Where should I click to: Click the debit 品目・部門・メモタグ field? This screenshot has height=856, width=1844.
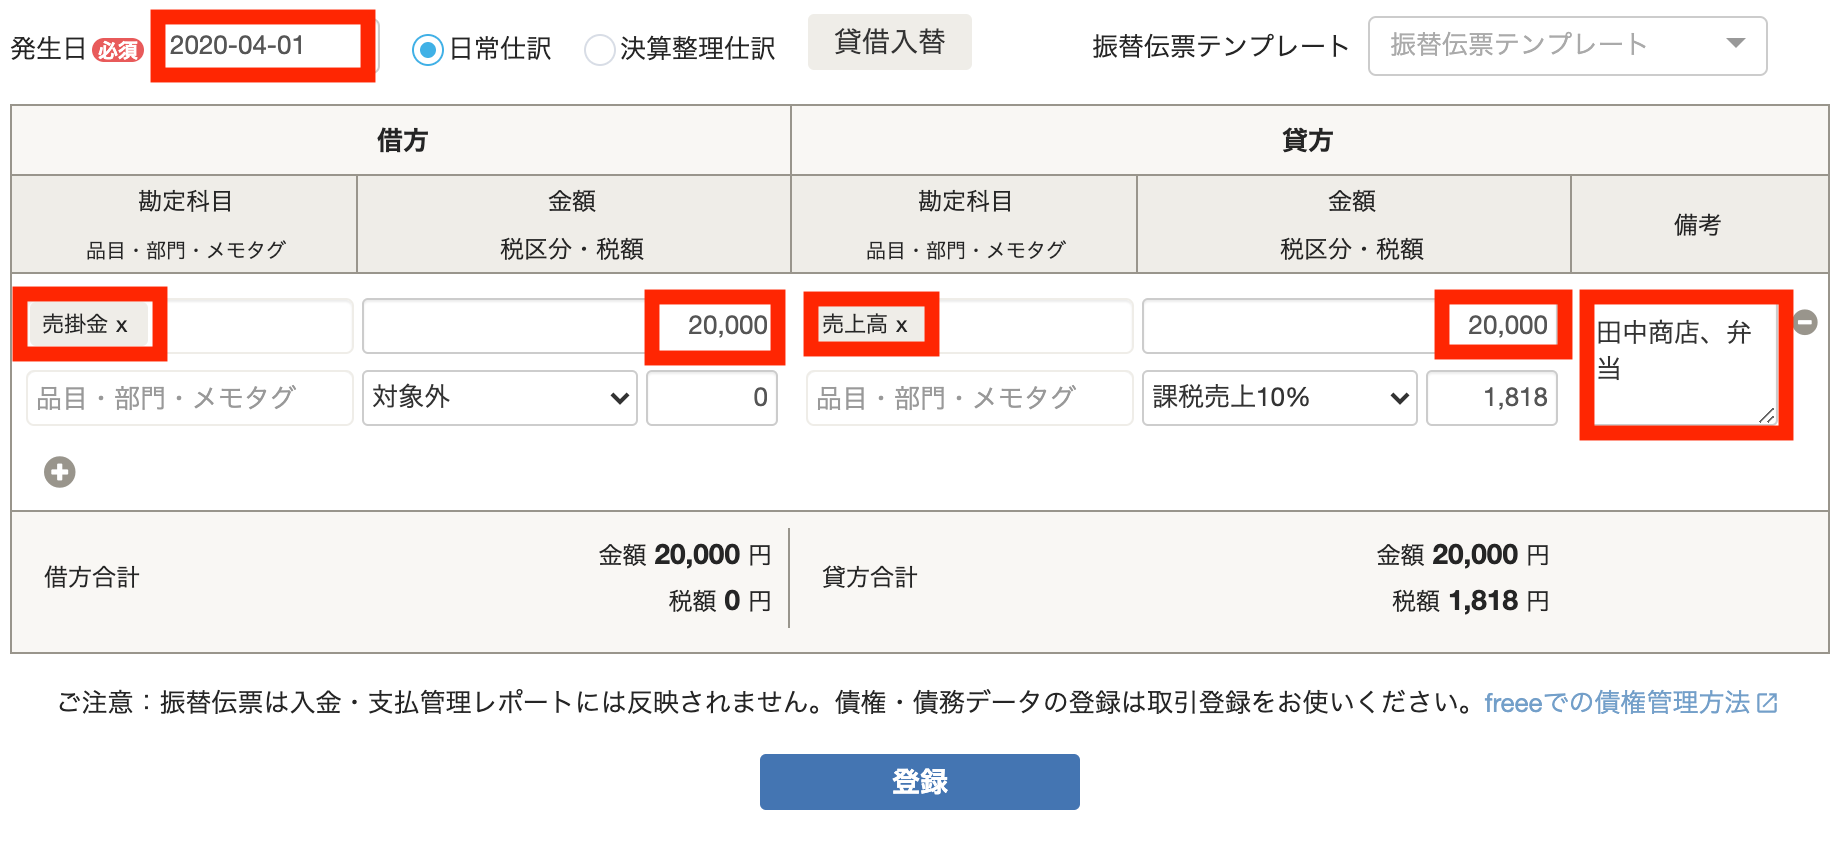pos(190,398)
